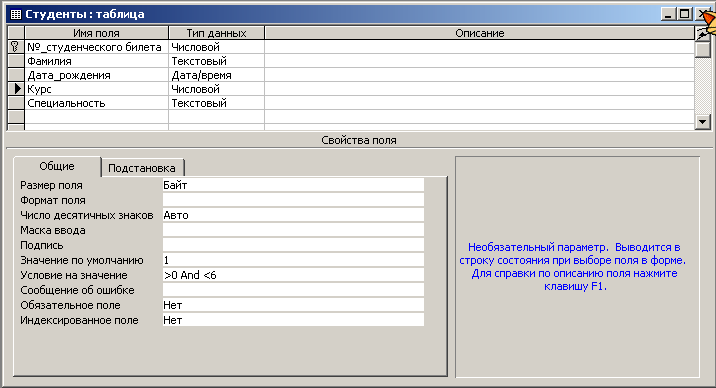Click the Числовой data type of Курс
716x388 pixels.
point(216,89)
